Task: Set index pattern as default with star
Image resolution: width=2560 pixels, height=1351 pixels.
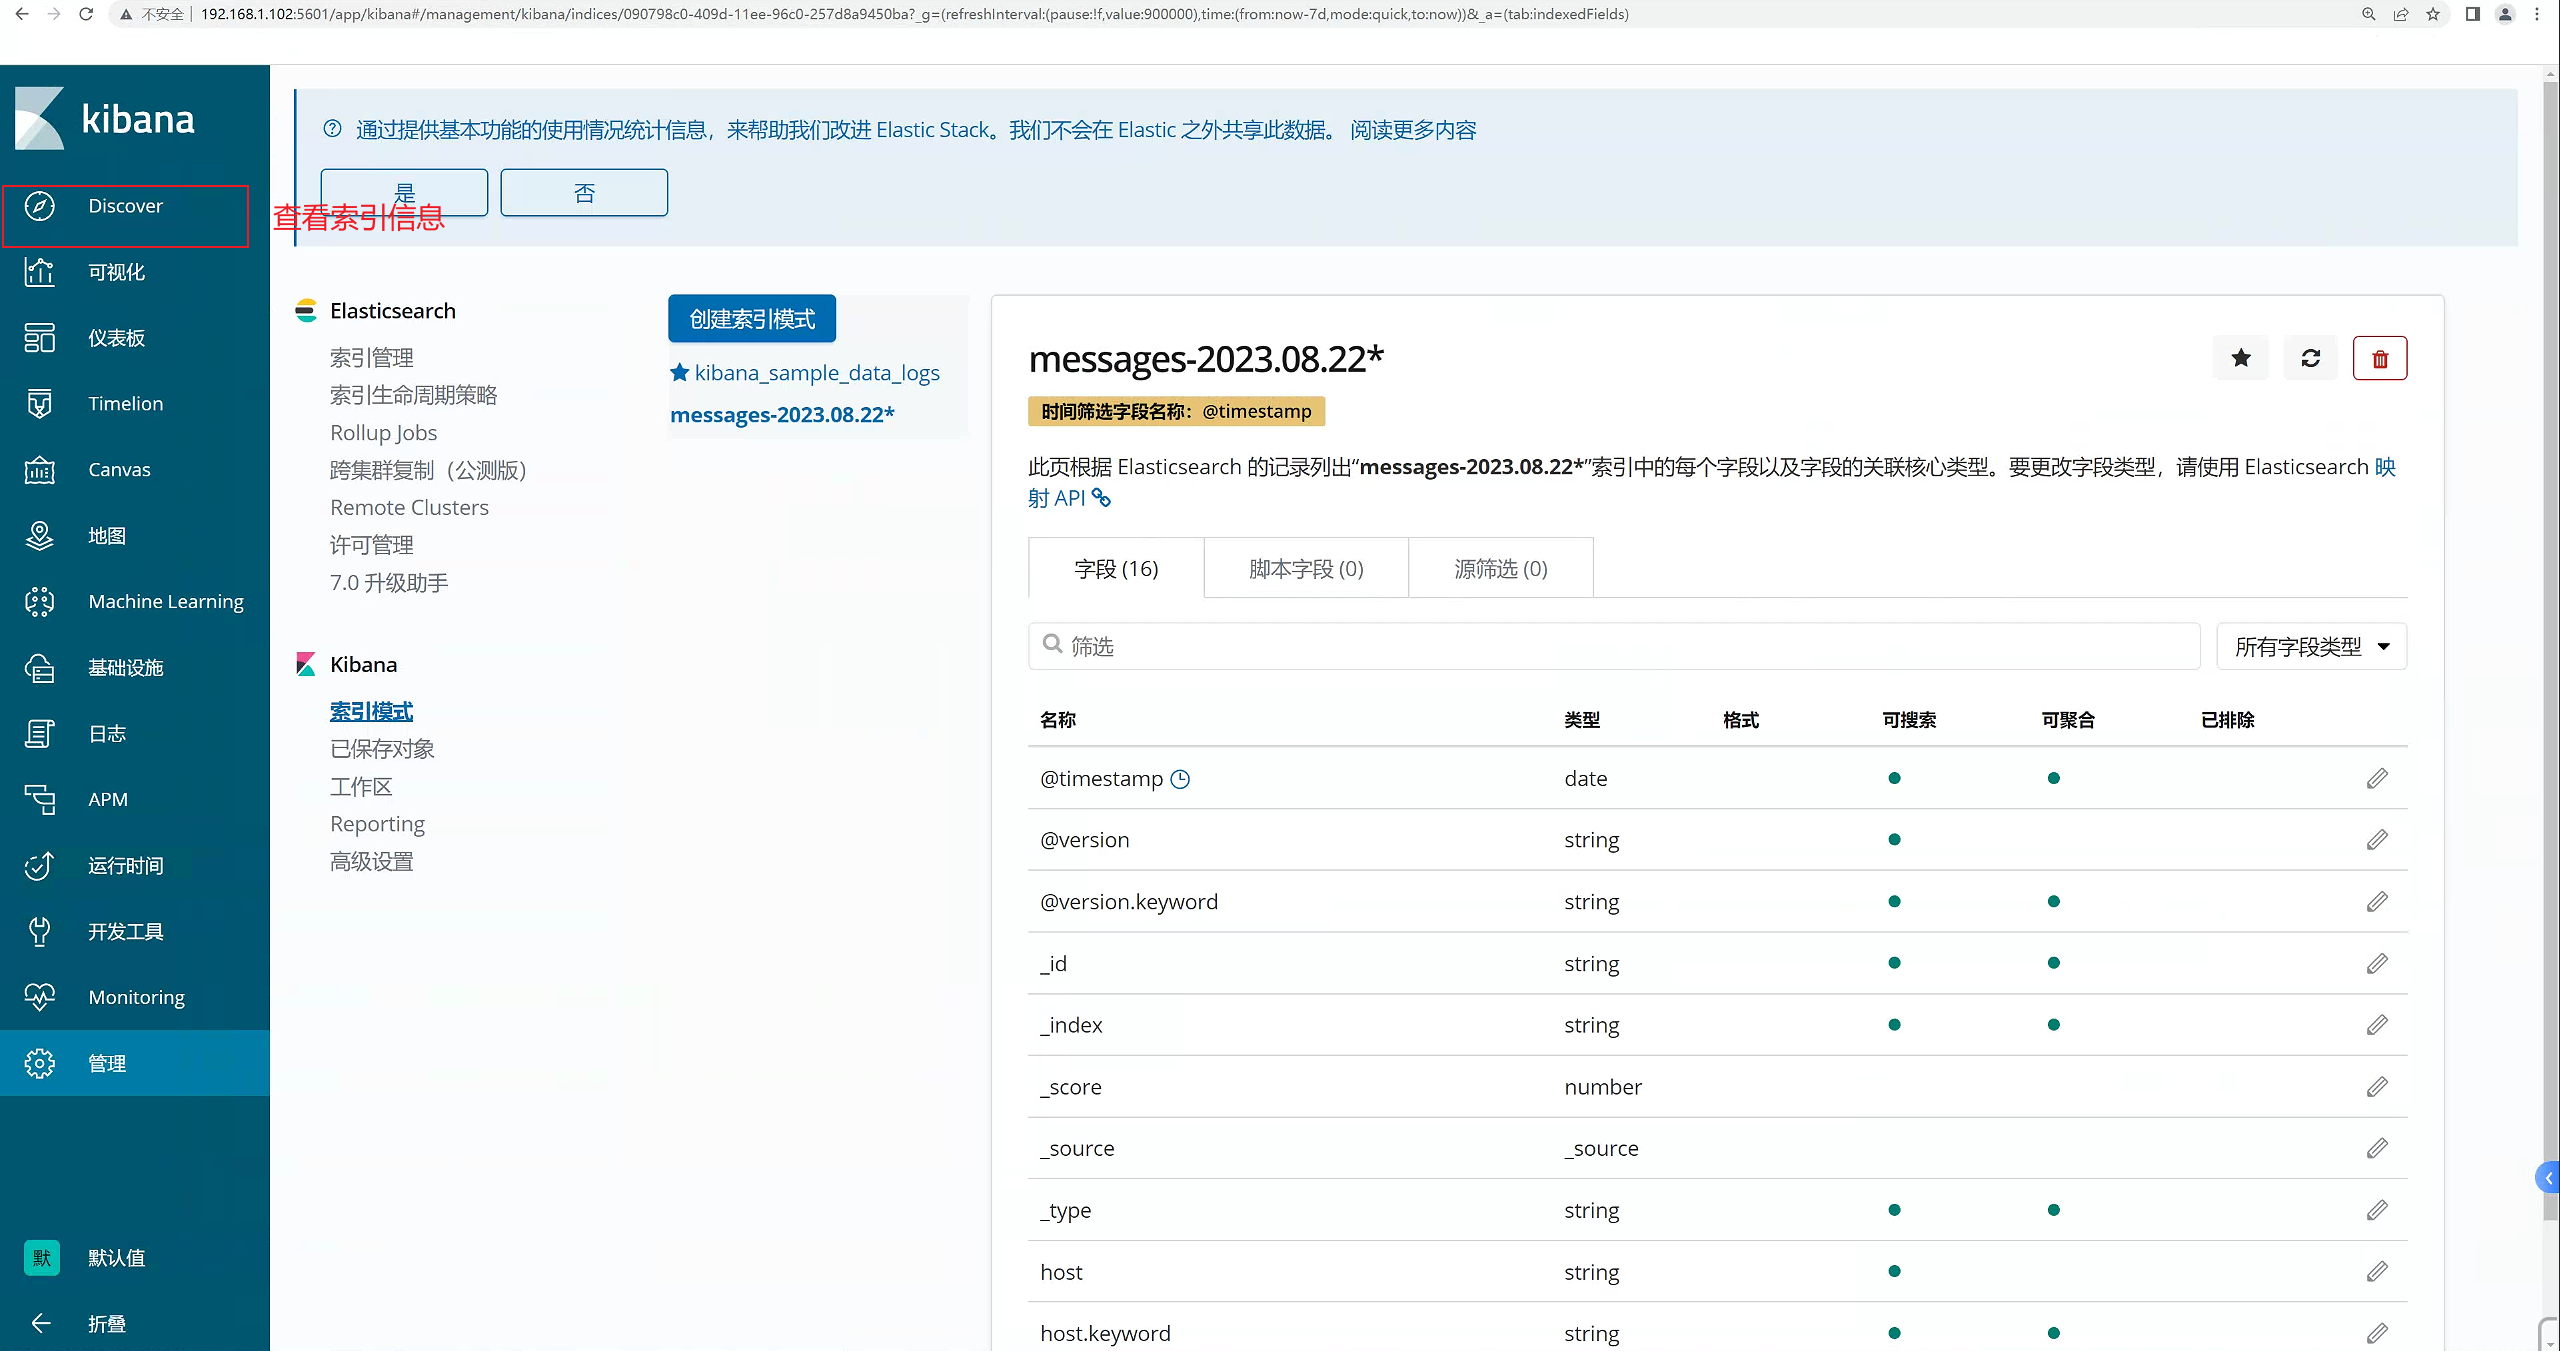Action: click(2241, 358)
